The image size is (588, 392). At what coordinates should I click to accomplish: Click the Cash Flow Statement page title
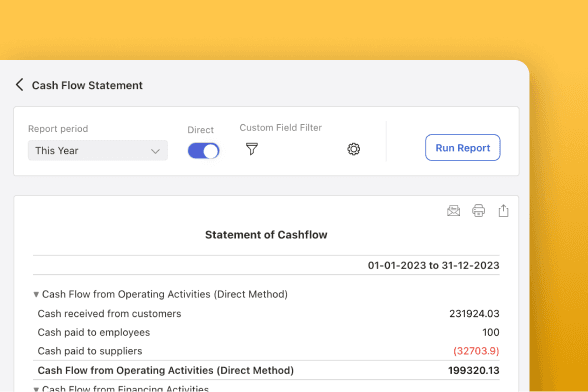(x=87, y=86)
